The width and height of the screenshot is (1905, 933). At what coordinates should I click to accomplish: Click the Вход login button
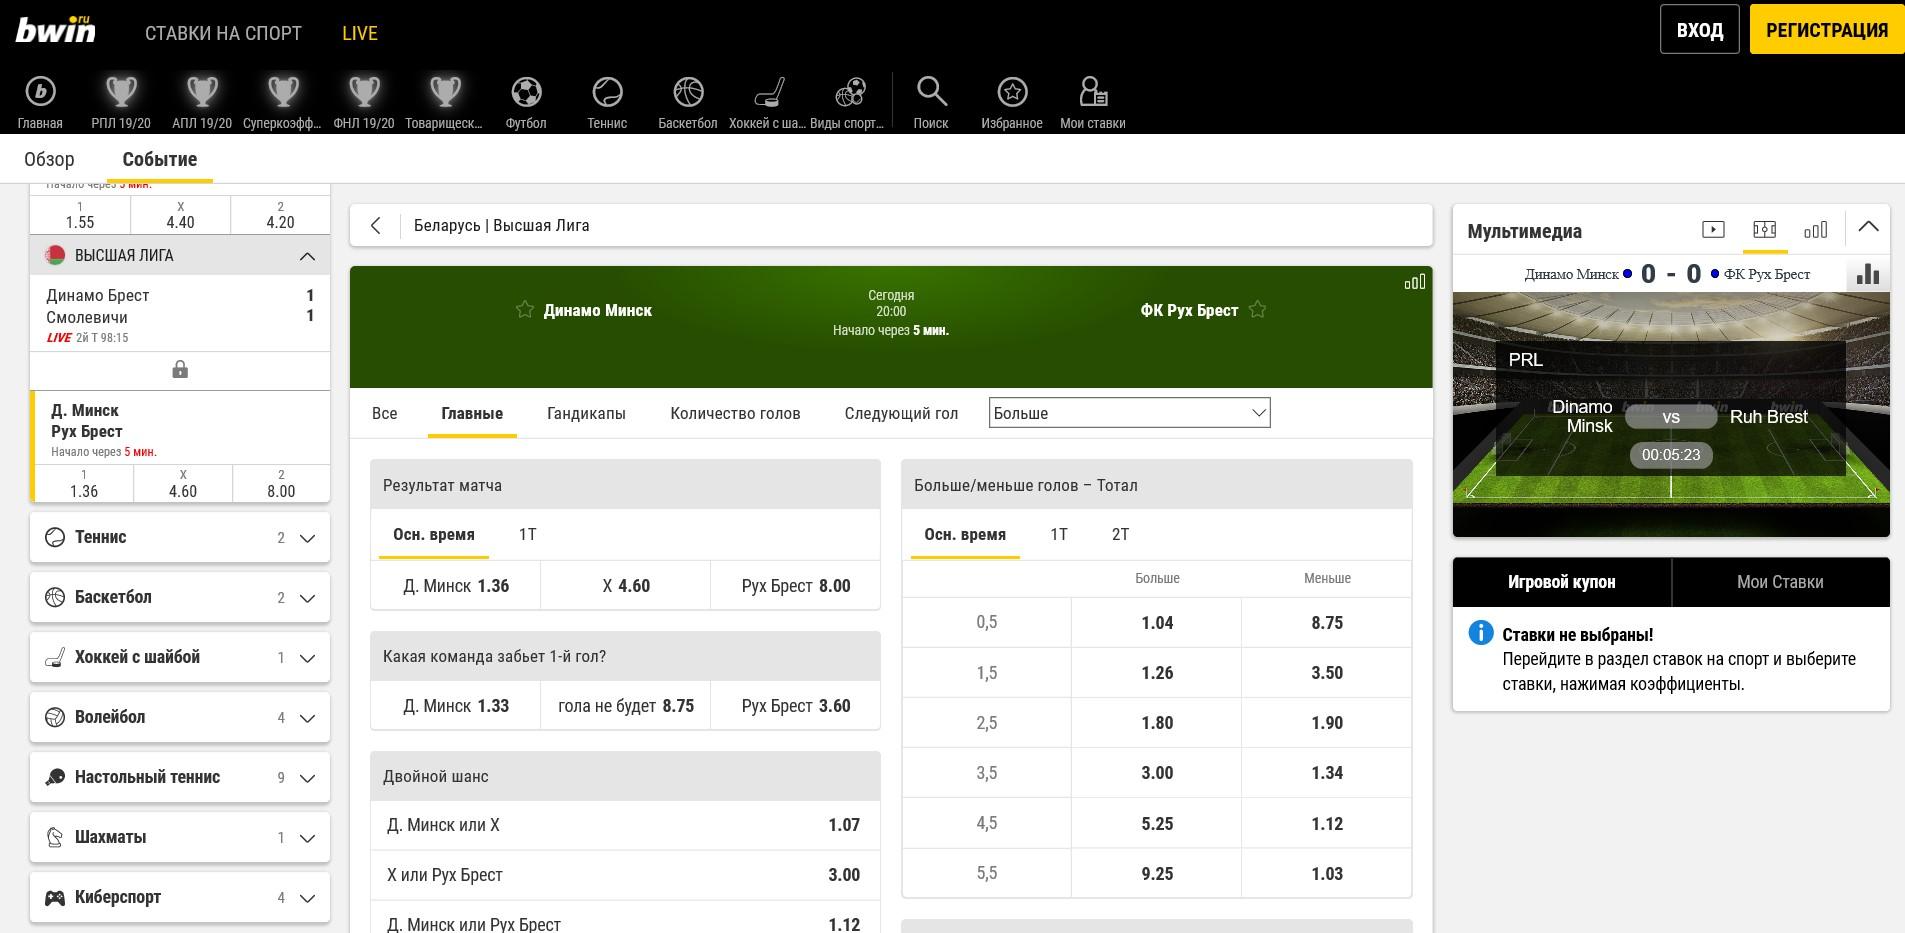(1699, 30)
